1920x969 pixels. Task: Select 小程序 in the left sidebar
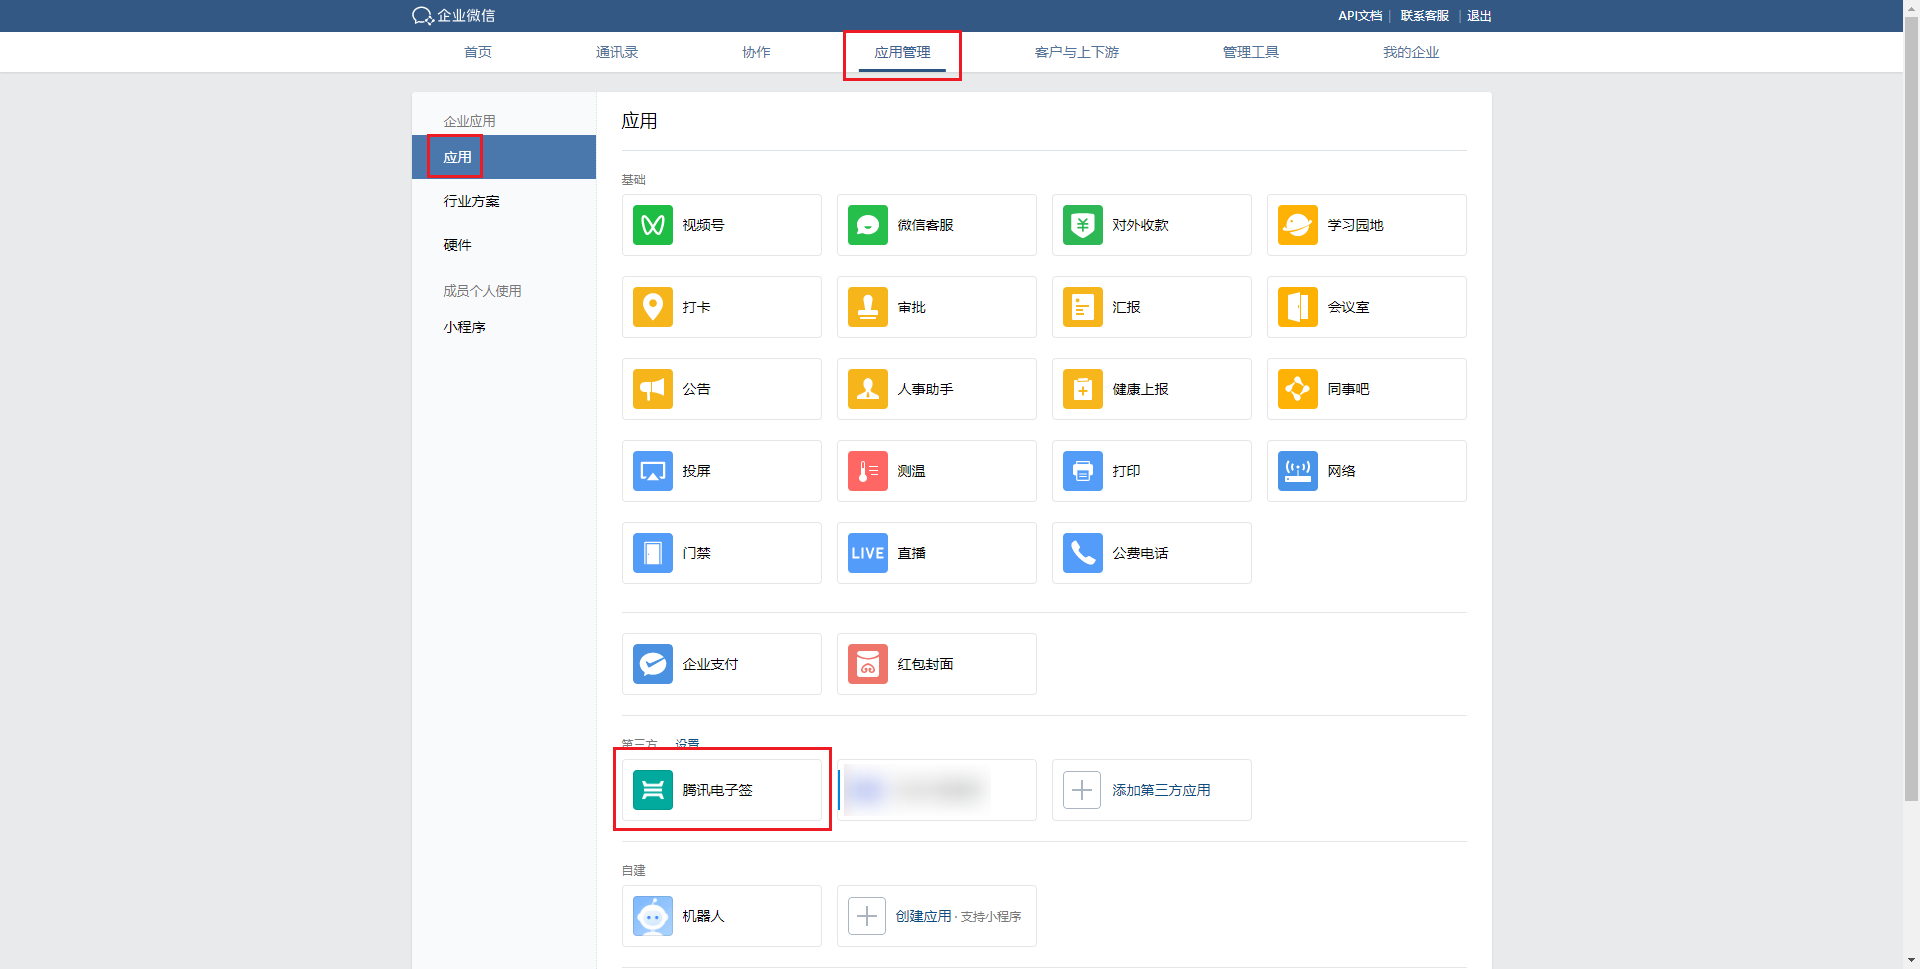(x=504, y=327)
